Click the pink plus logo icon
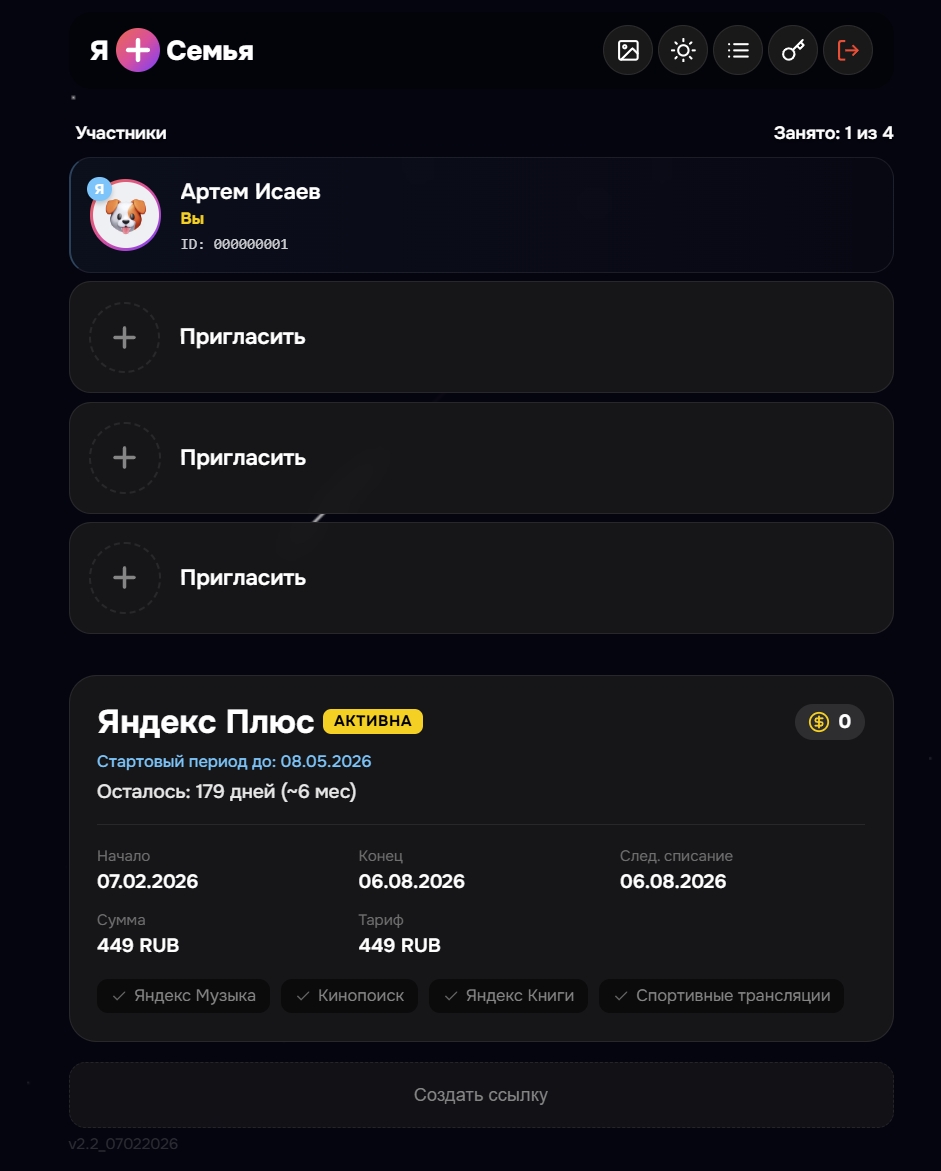The height and width of the screenshot is (1171, 941). tap(138, 50)
